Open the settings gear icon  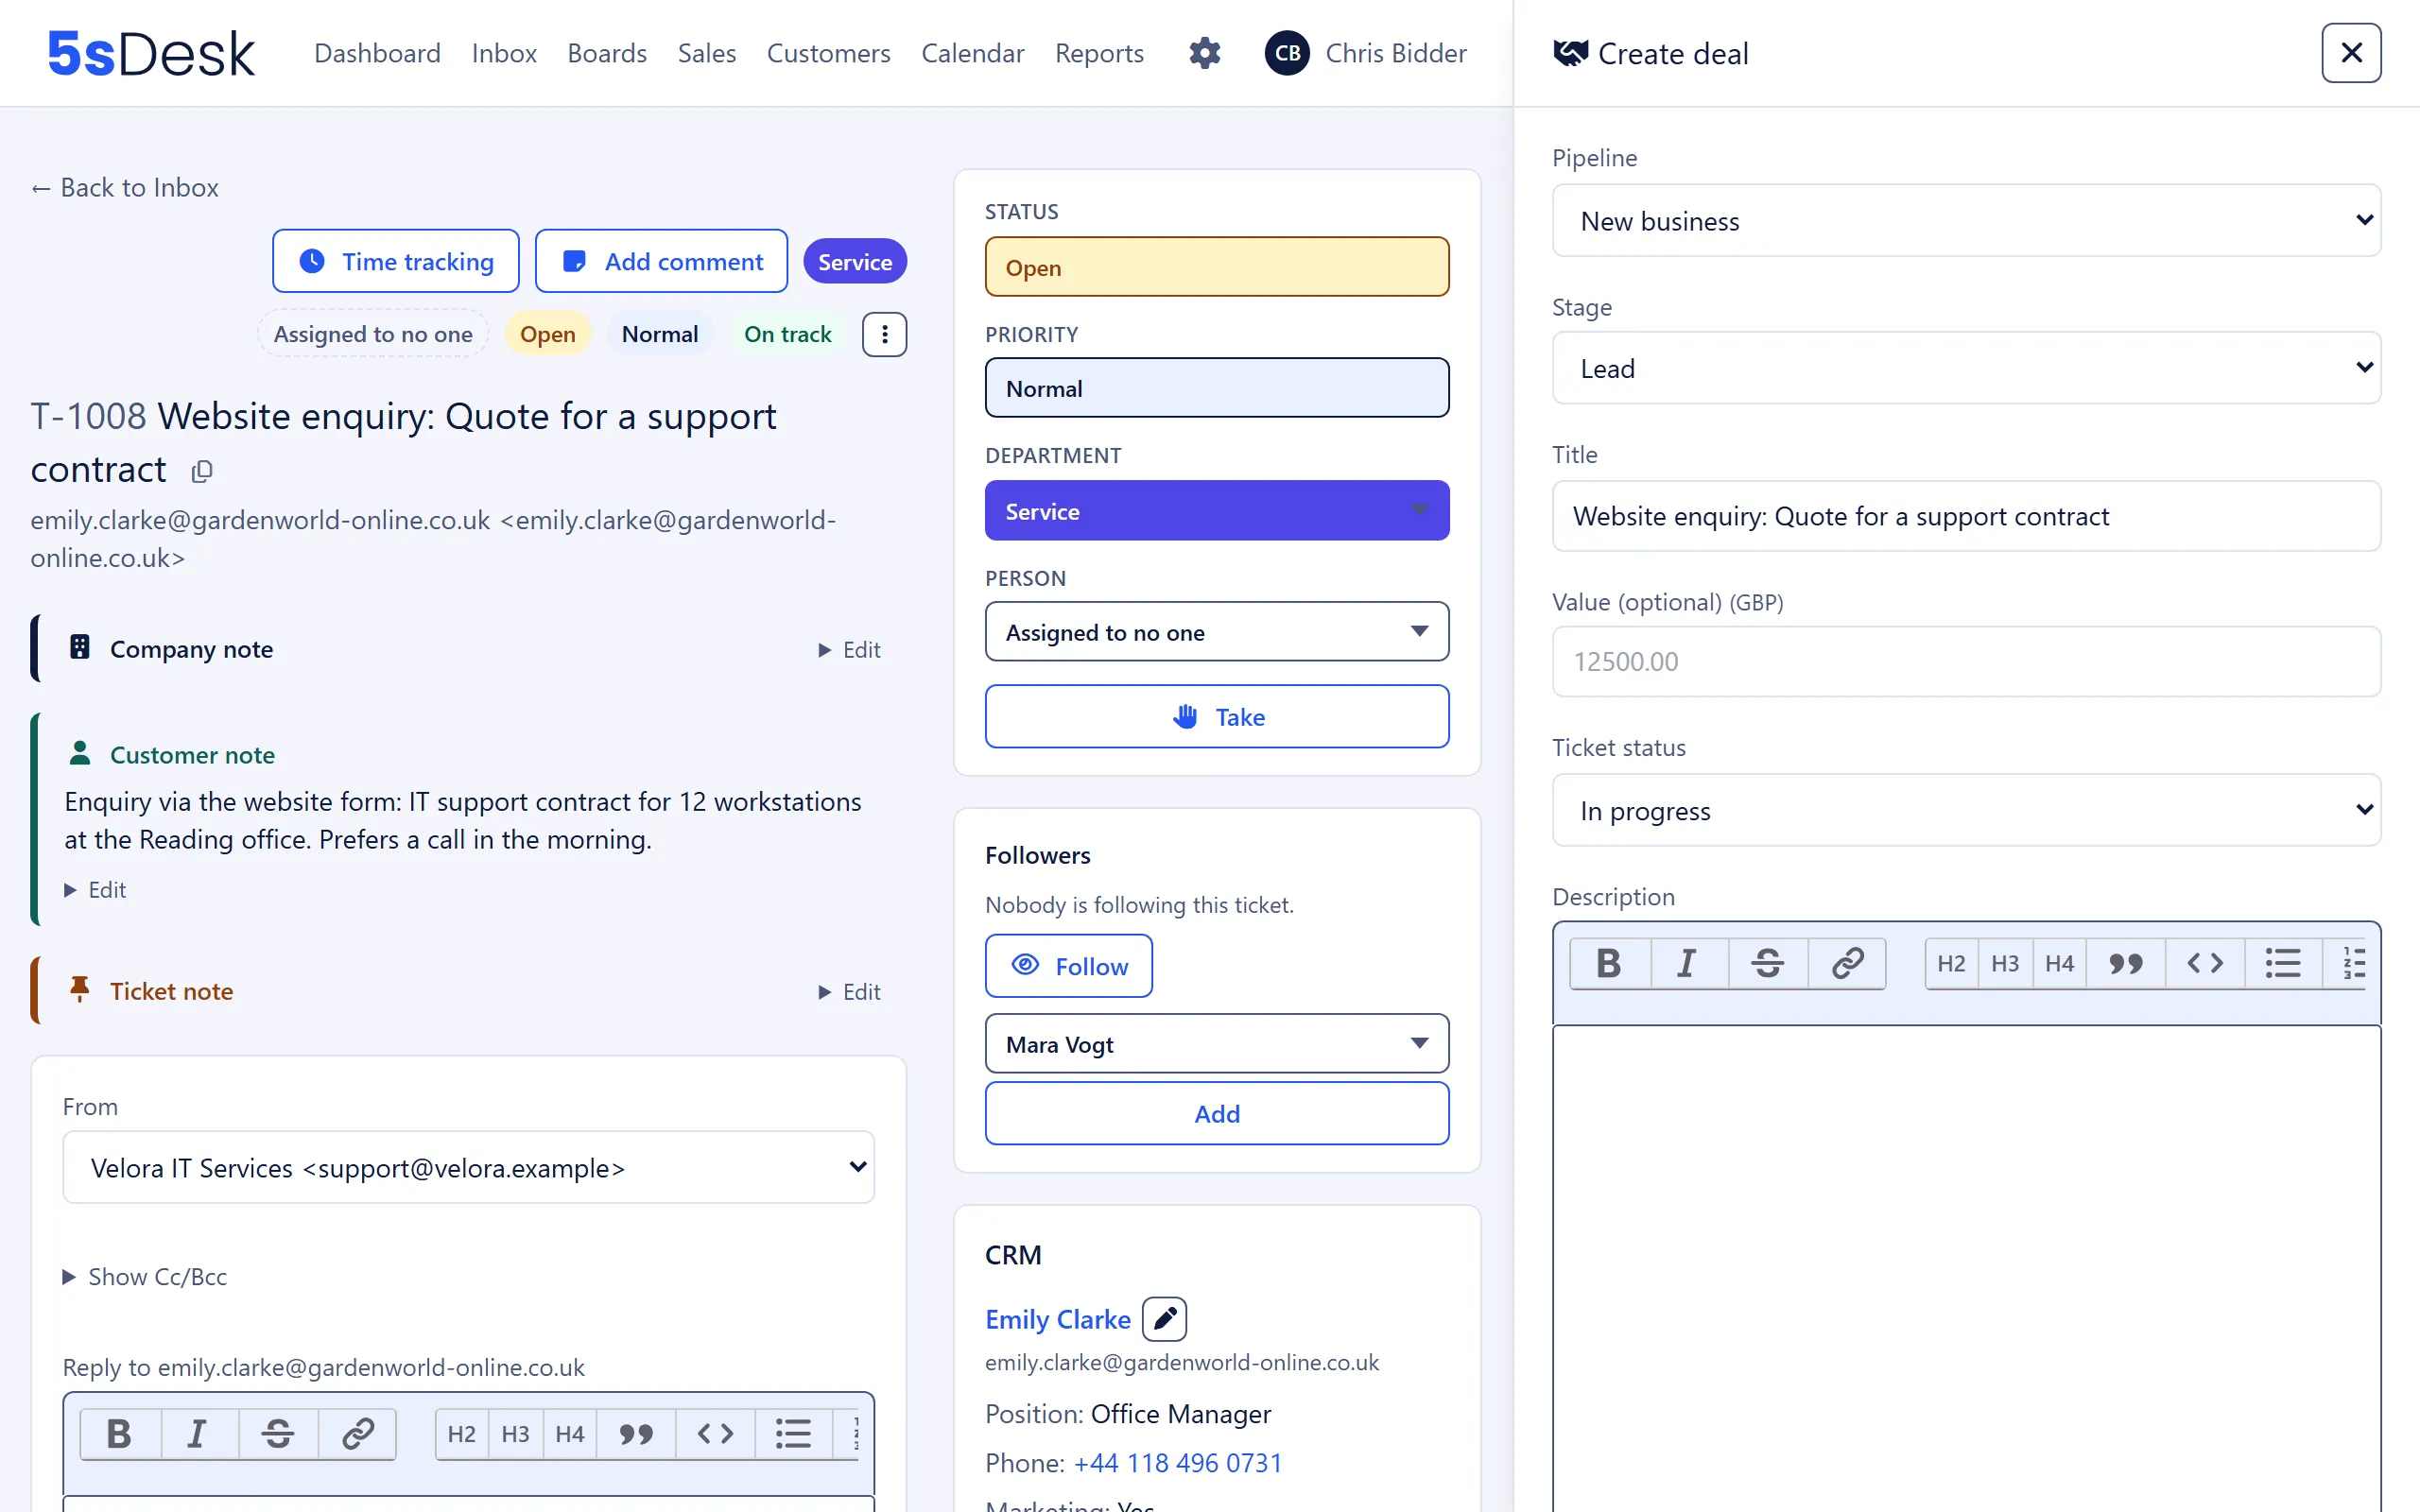point(1204,53)
